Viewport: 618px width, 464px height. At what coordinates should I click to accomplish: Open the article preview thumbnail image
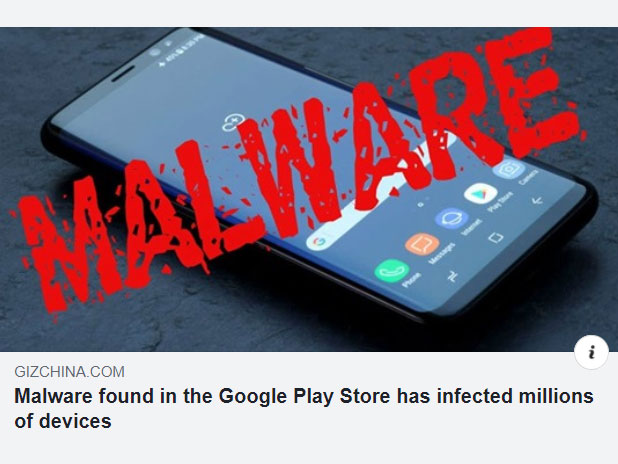(309, 189)
